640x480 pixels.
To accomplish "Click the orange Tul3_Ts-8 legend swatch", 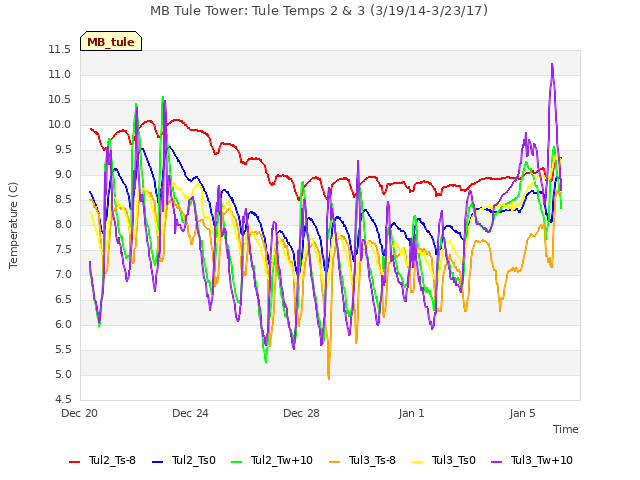I will pyautogui.click(x=334, y=462).
